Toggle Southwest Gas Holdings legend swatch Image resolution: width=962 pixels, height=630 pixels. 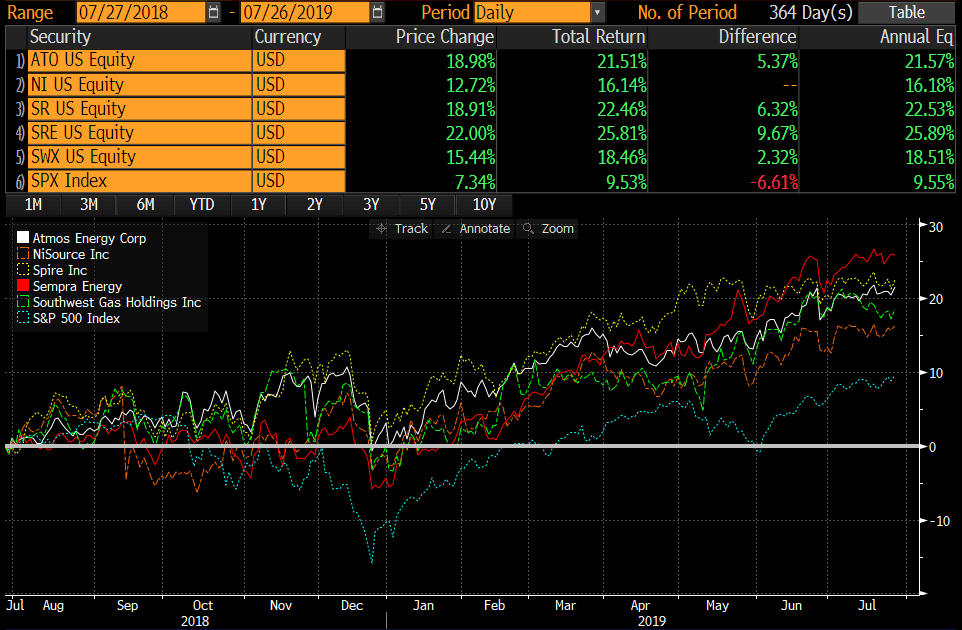pos(23,301)
